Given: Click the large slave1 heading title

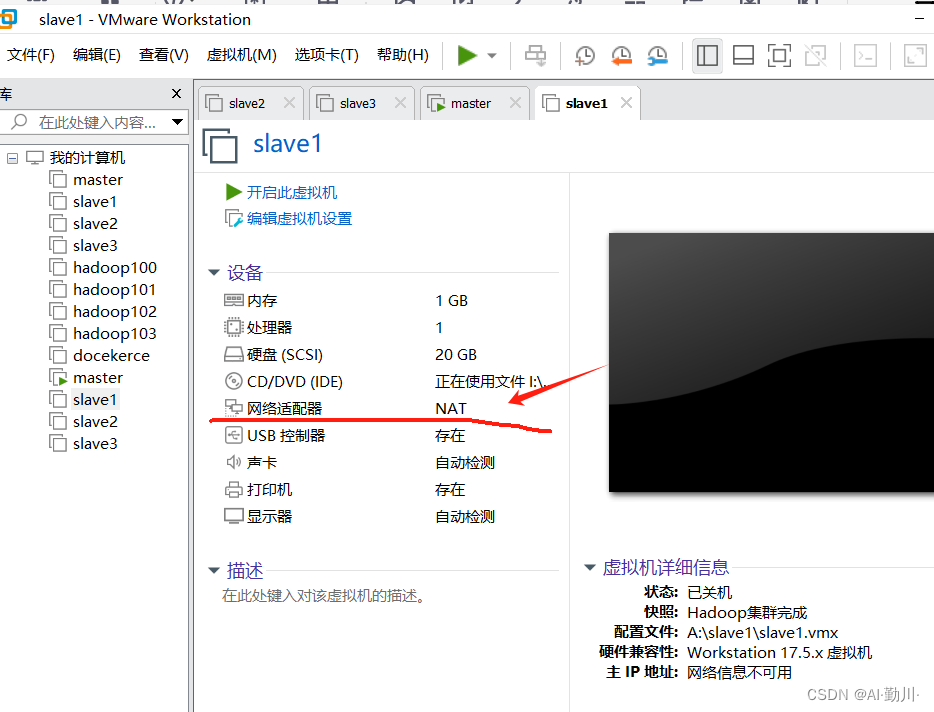Looking at the screenshot, I should 288,144.
